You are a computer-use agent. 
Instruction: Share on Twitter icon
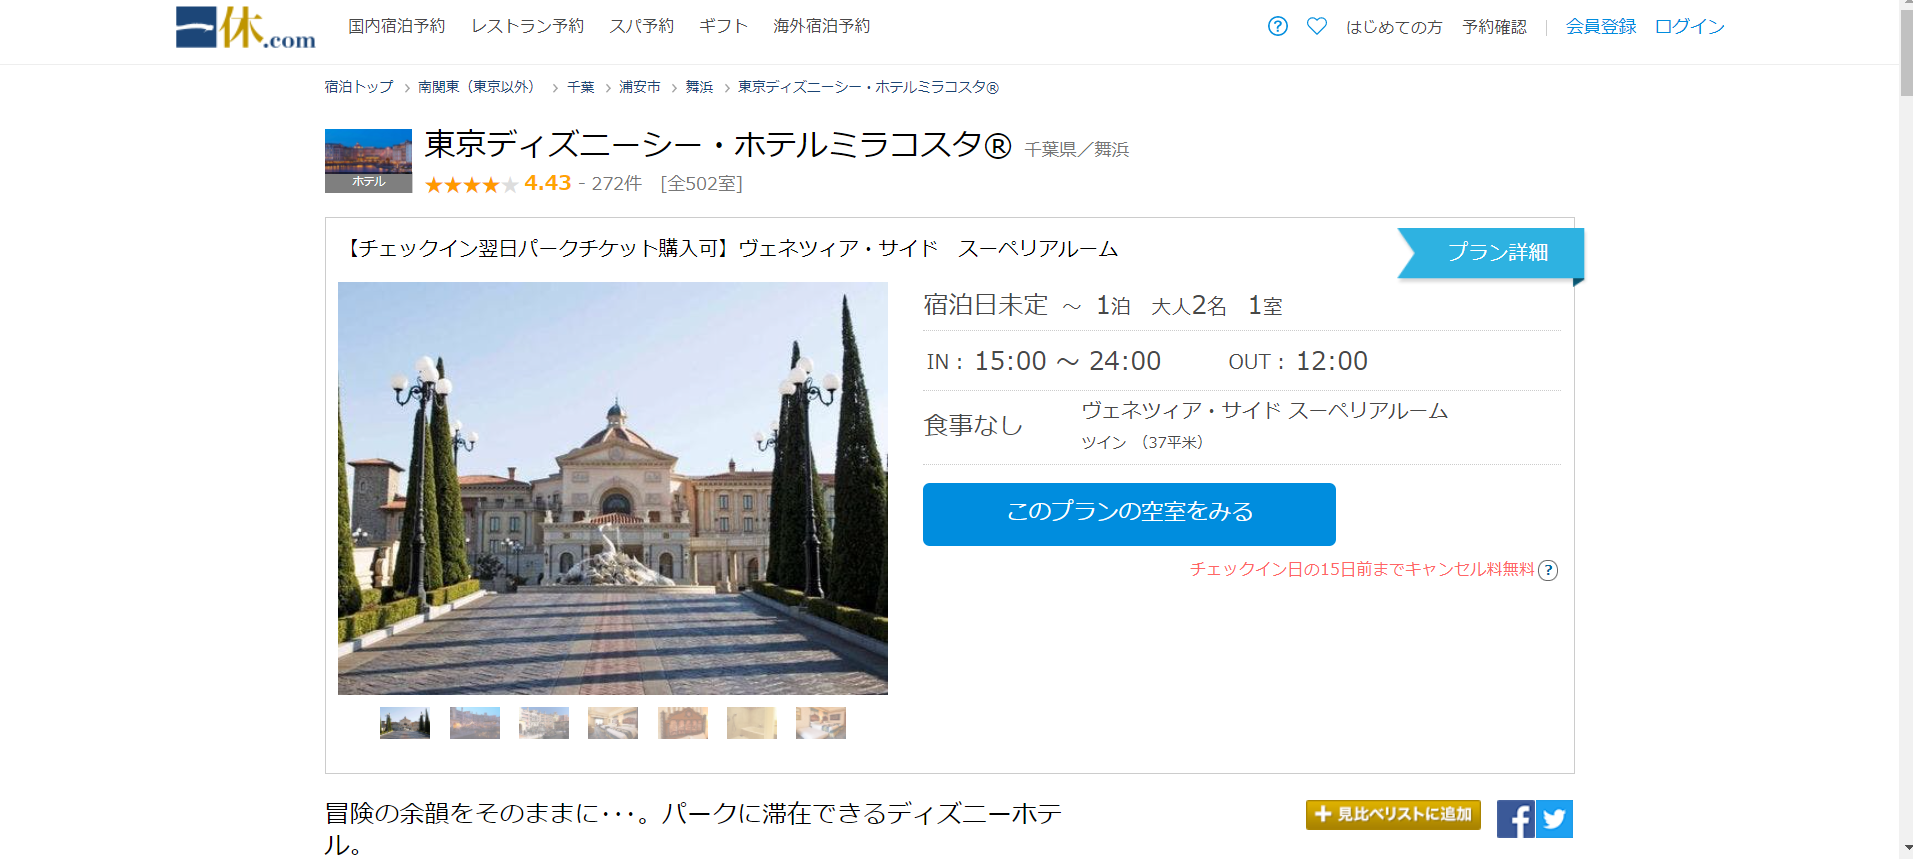click(1554, 819)
